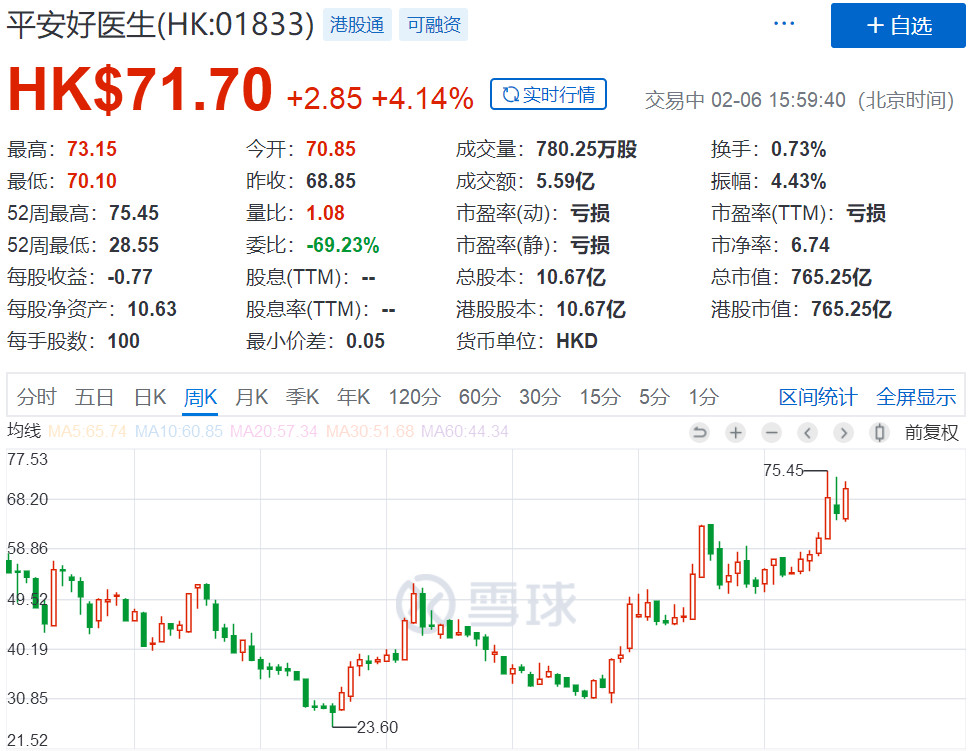Click the MA30:51.68 indicator label

(x=370, y=431)
